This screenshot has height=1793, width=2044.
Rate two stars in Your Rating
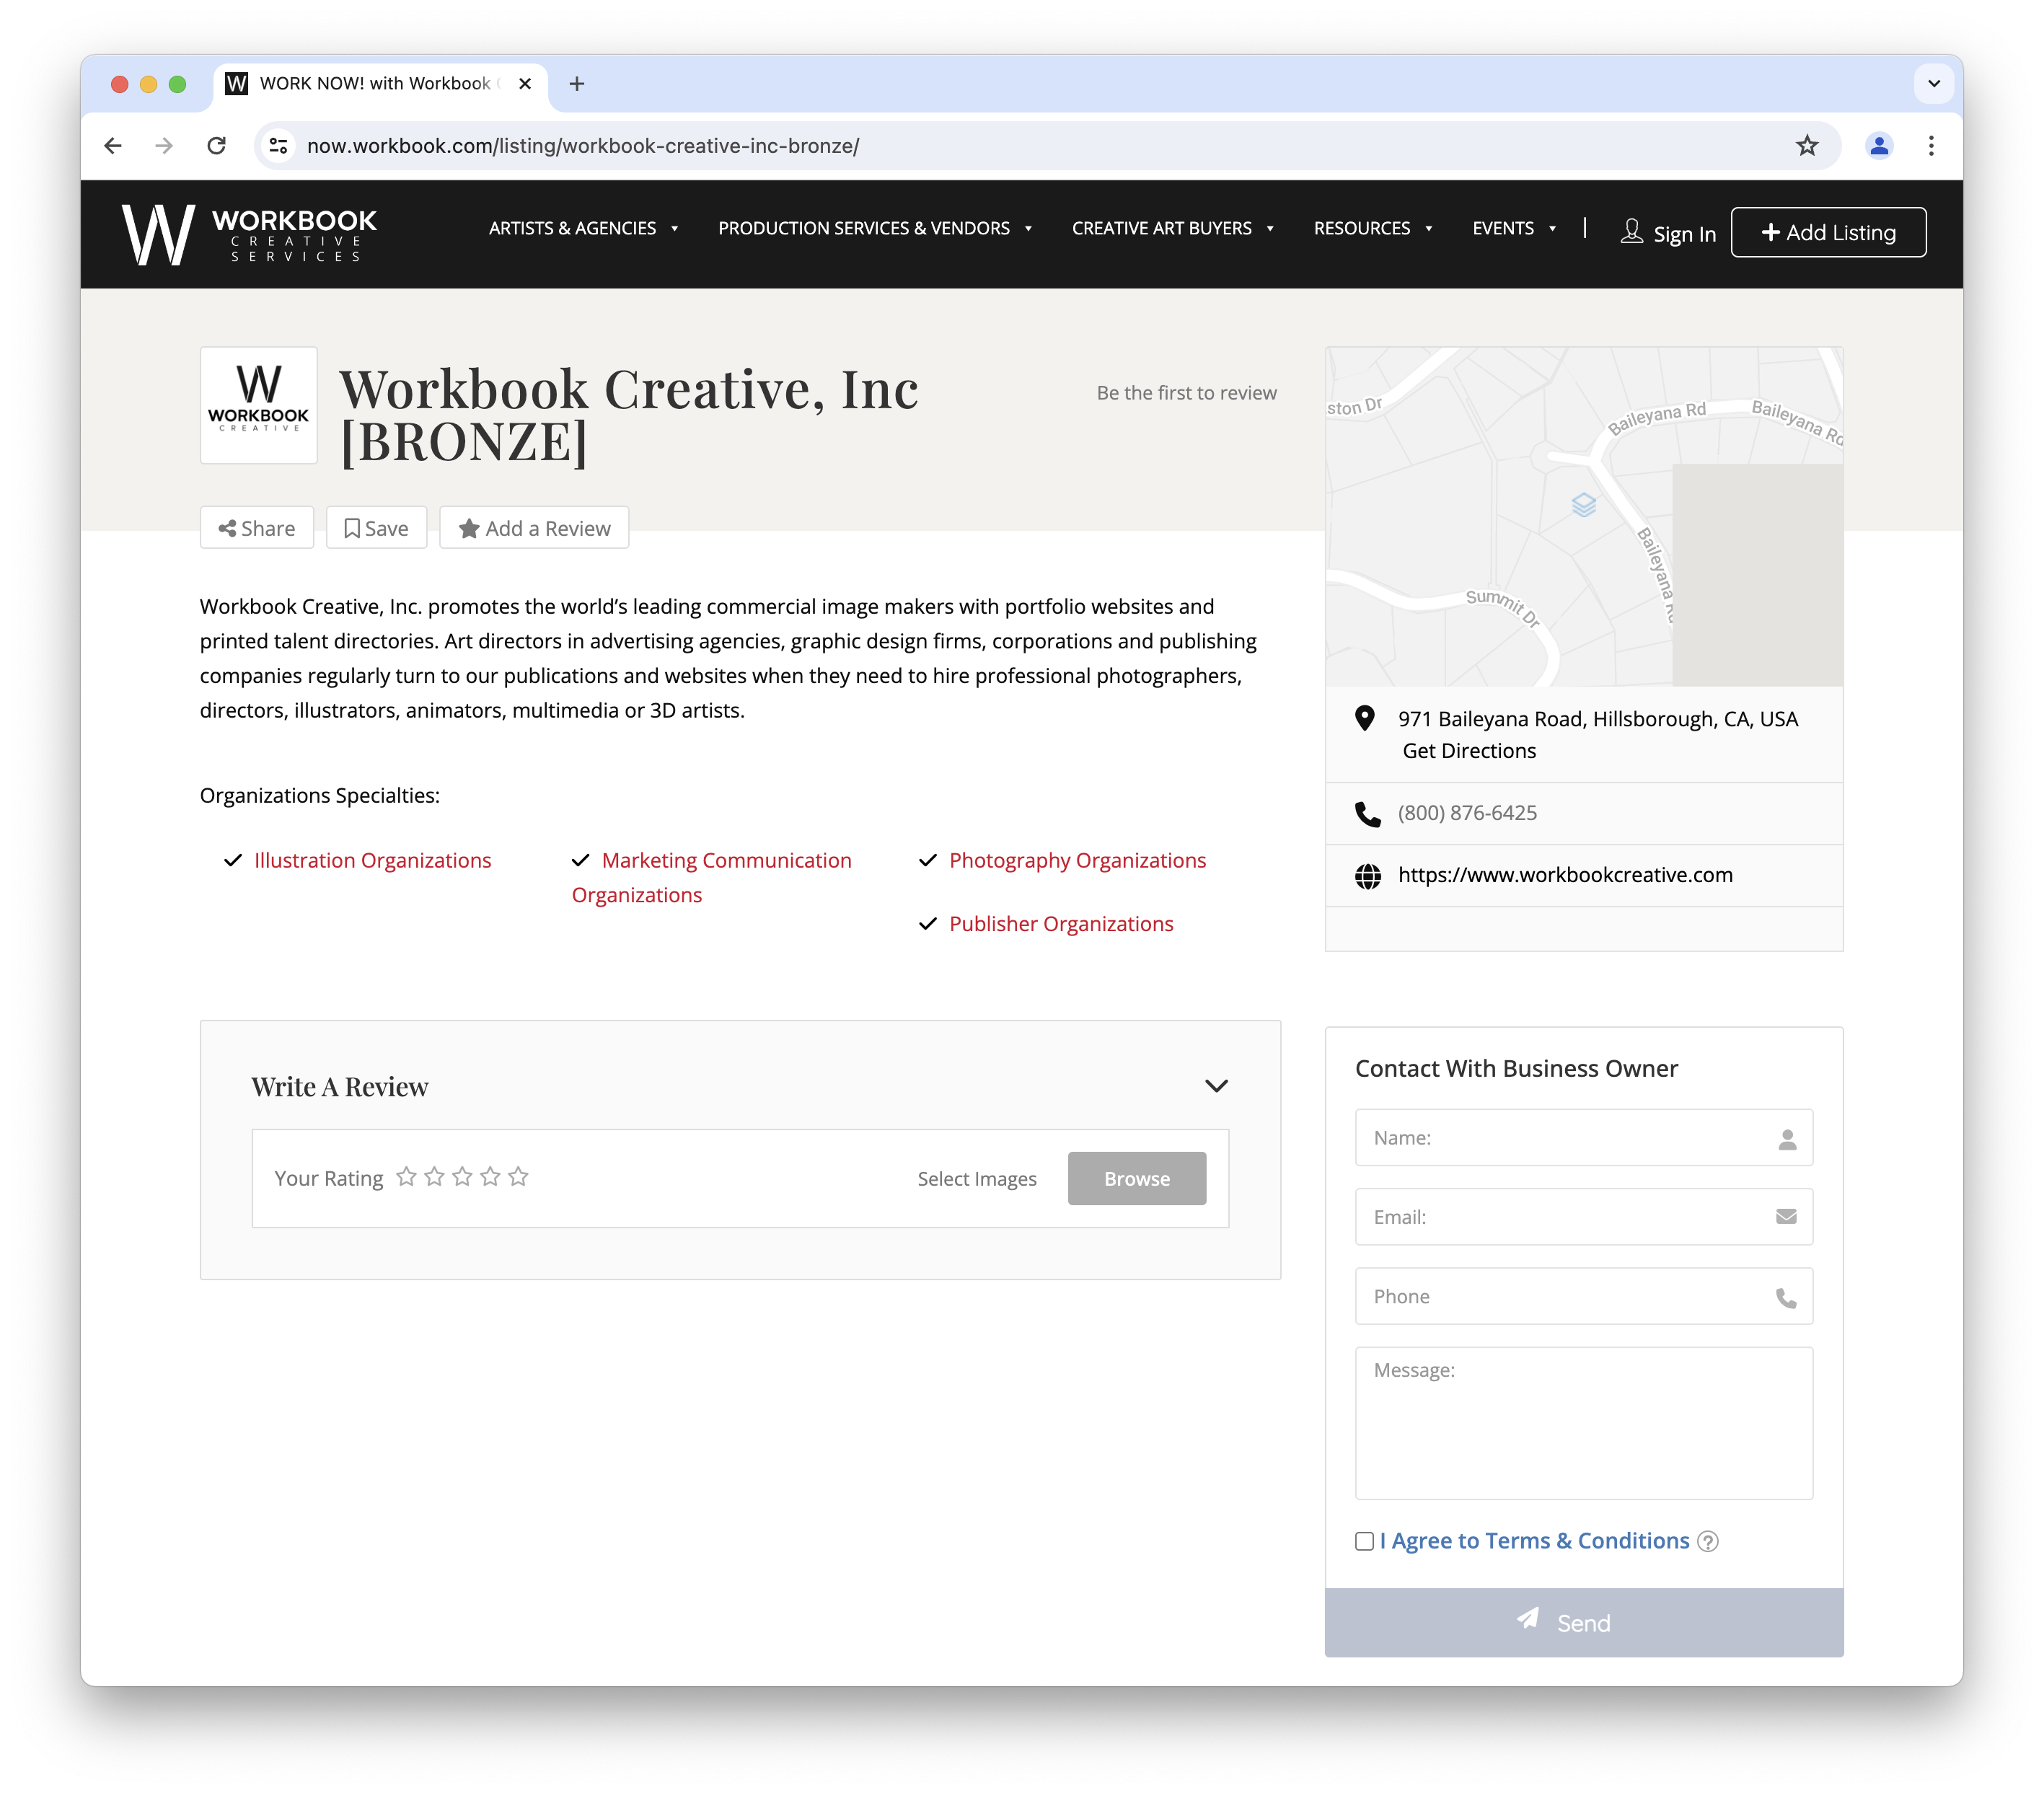point(434,1177)
